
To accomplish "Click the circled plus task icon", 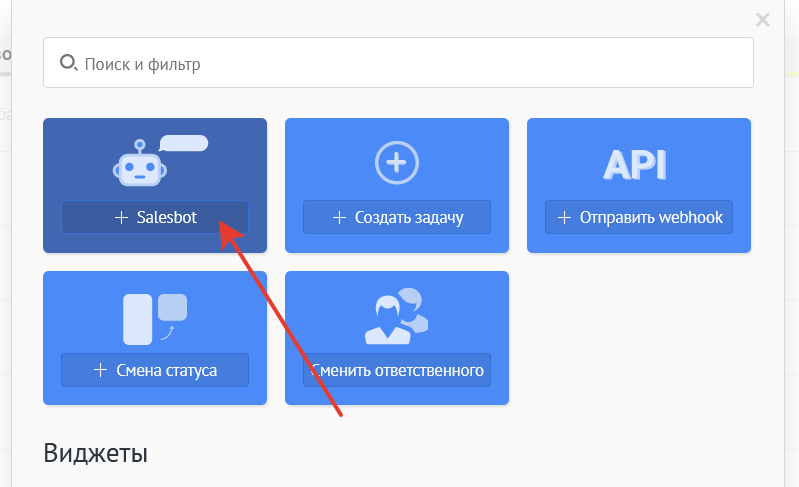I will coord(396,163).
